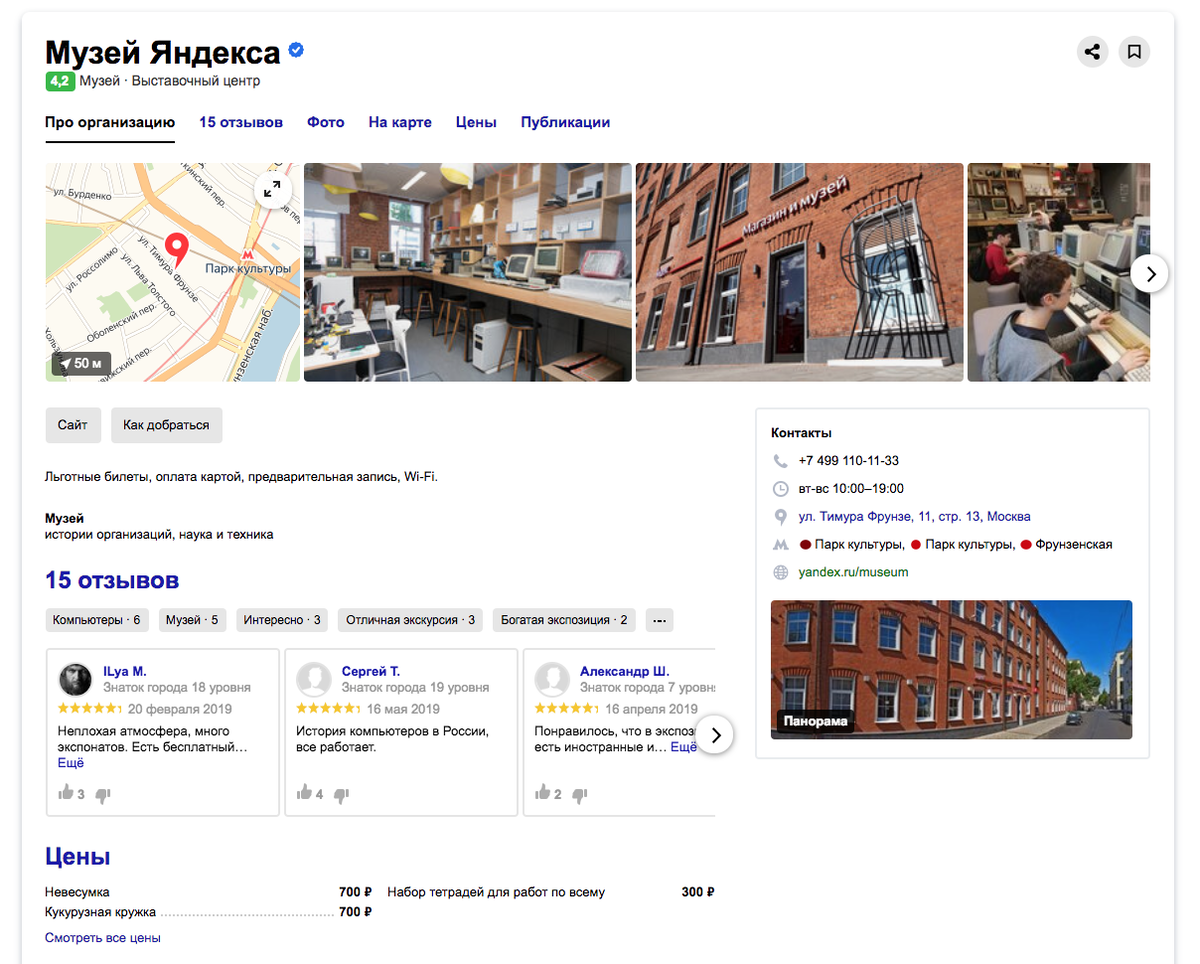The height and width of the screenshot is (964, 1200).
Task: Expand more review tags with the ellipsis button
Action: [659, 620]
